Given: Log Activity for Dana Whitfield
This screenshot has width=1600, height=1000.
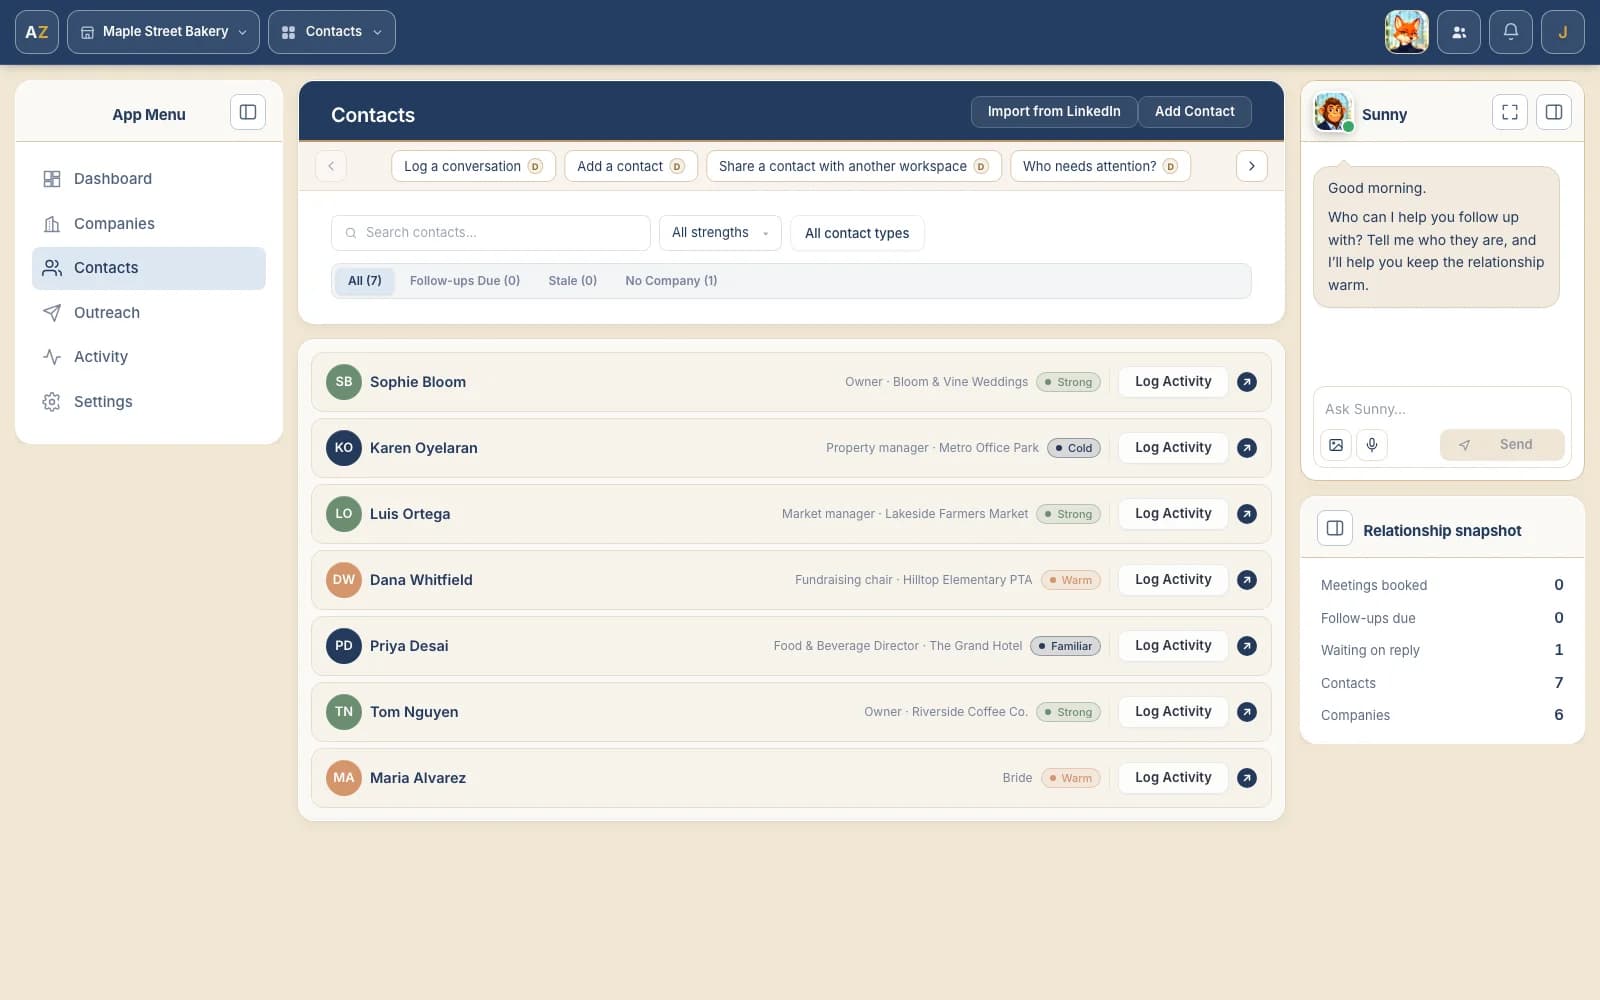Looking at the screenshot, I should pos(1173,580).
